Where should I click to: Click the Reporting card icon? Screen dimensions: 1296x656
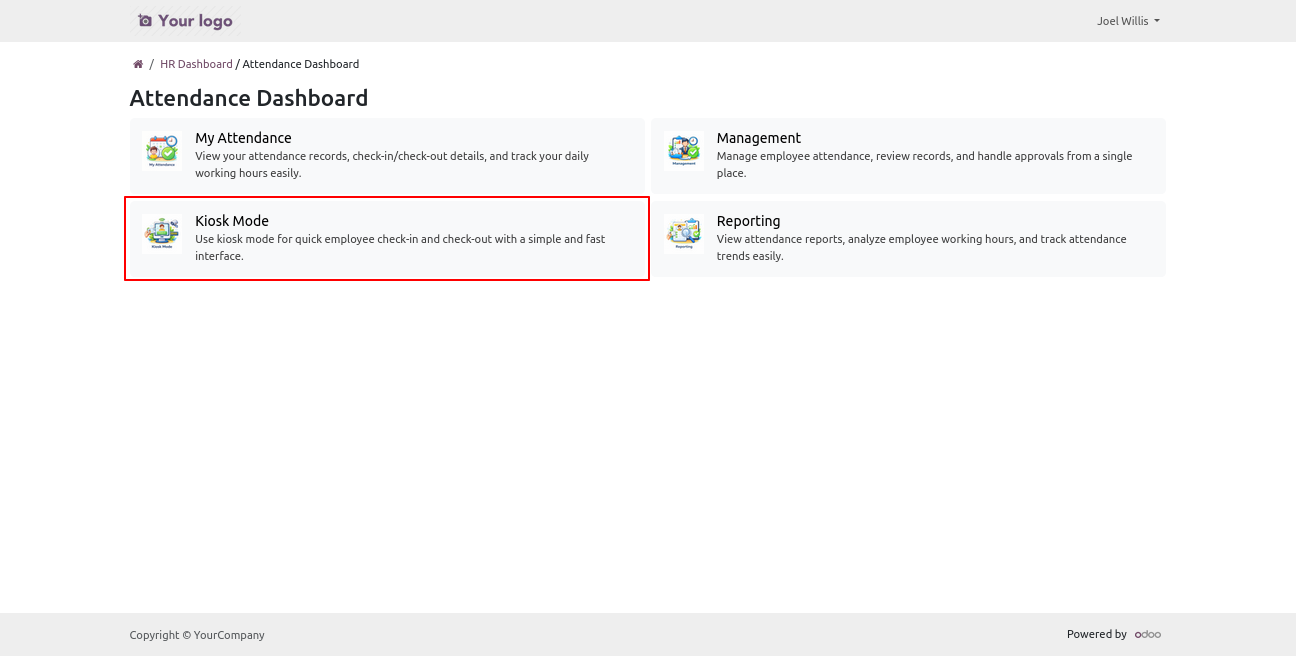(683, 233)
